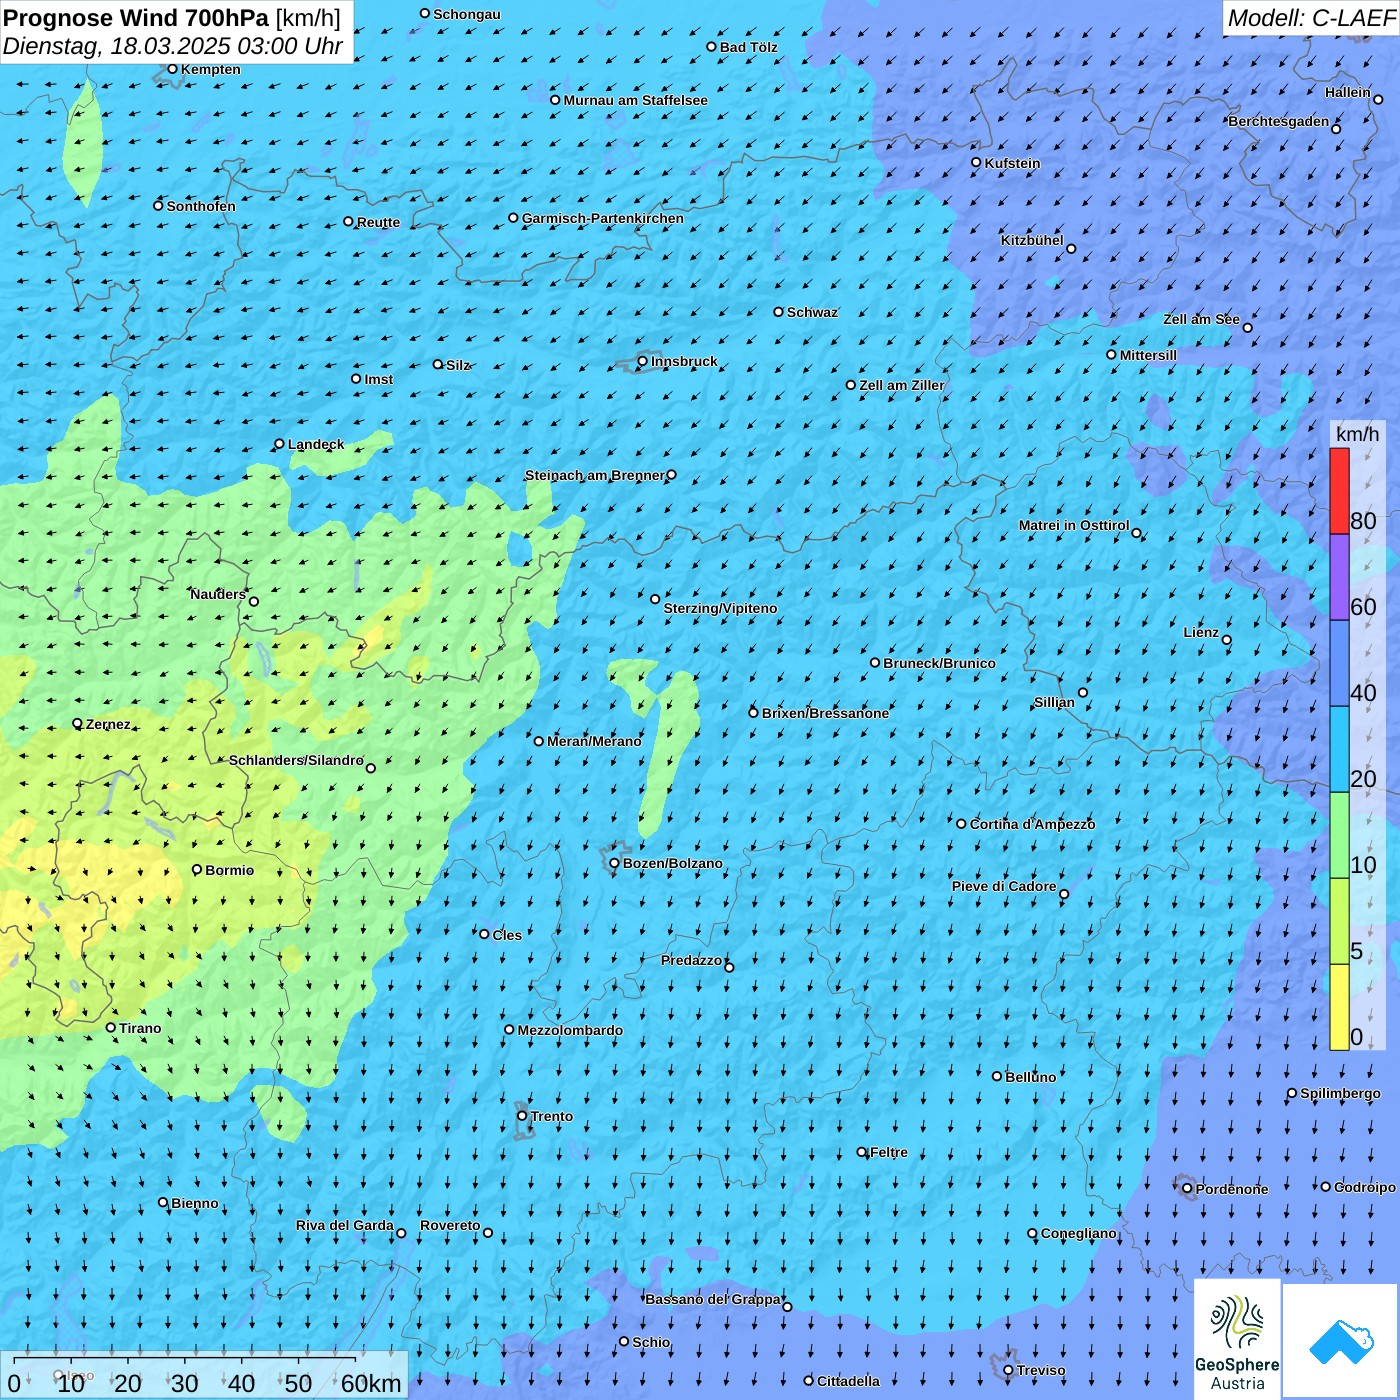Click the blue cloud house logo
The width and height of the screenshot is (1400, 1400).
click(1341, 1341)
